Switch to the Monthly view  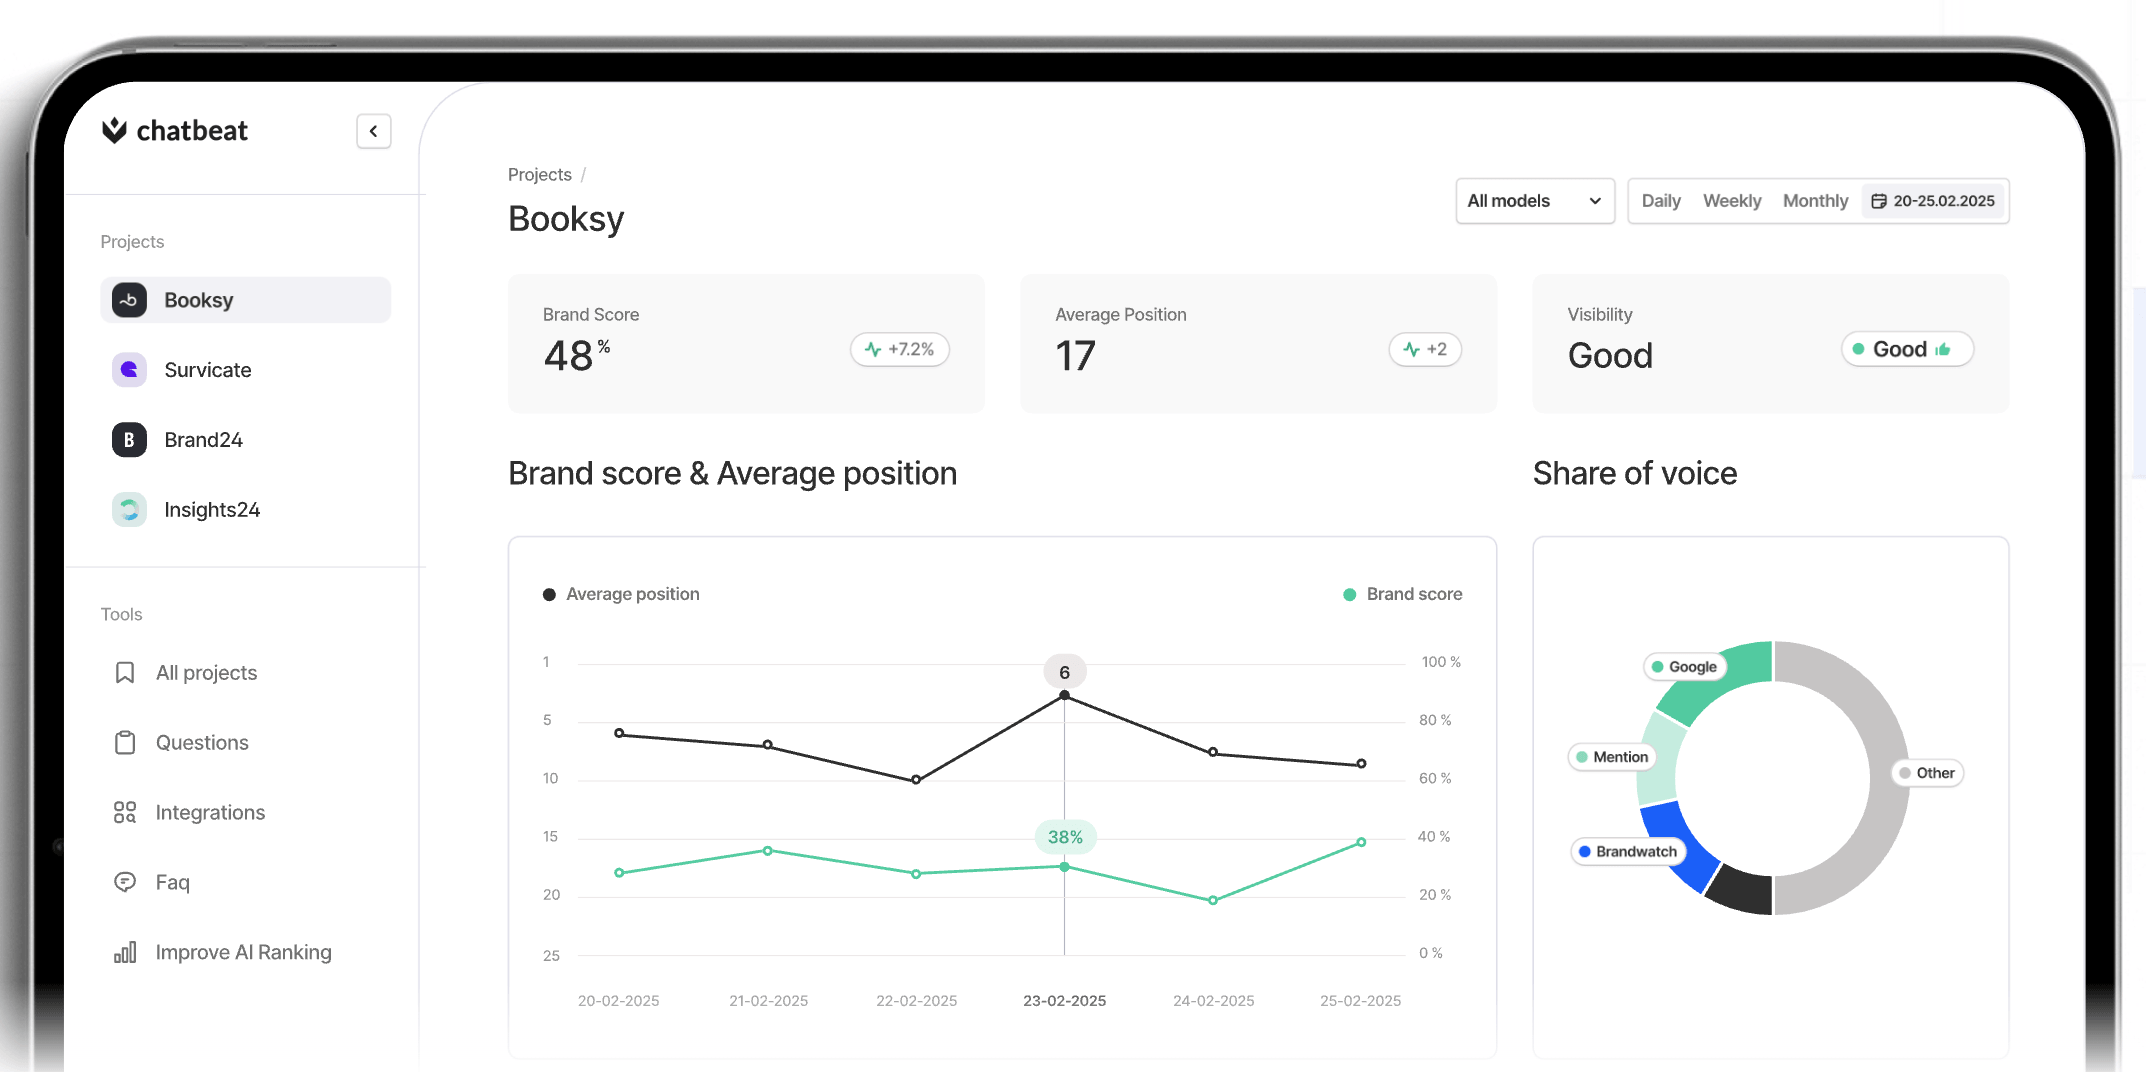tap(1815, 201)
